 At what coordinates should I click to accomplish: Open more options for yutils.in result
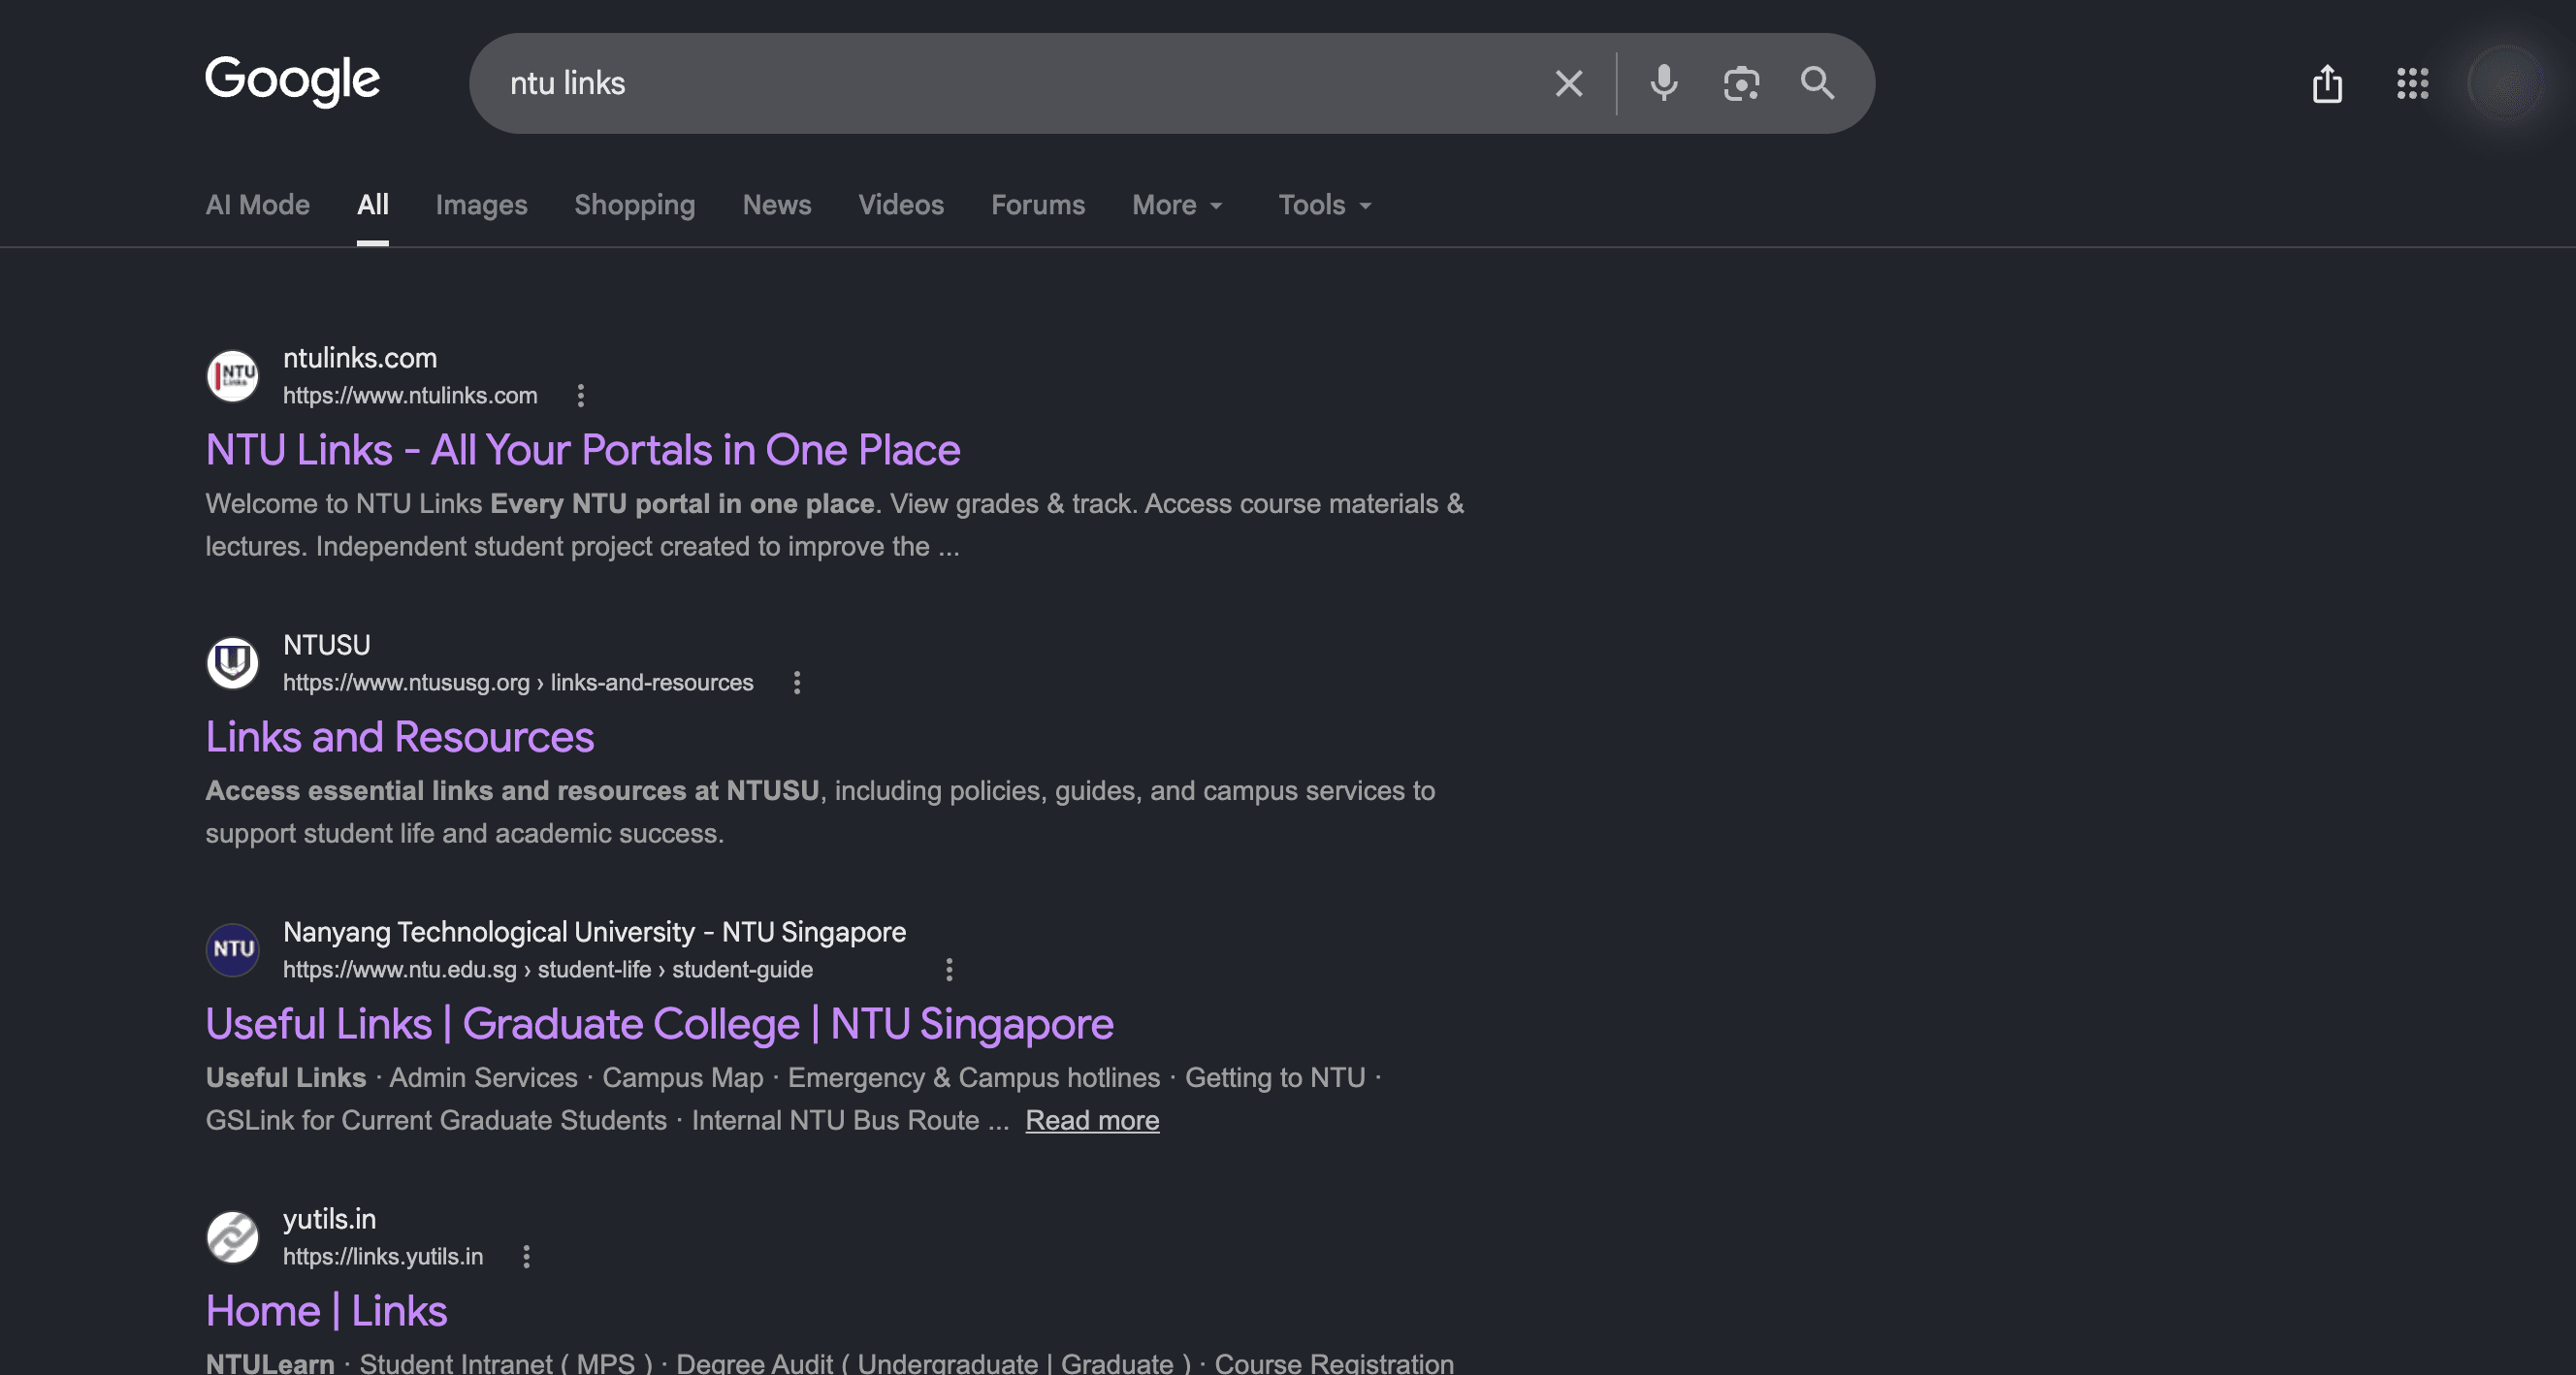pos(526,1257)
